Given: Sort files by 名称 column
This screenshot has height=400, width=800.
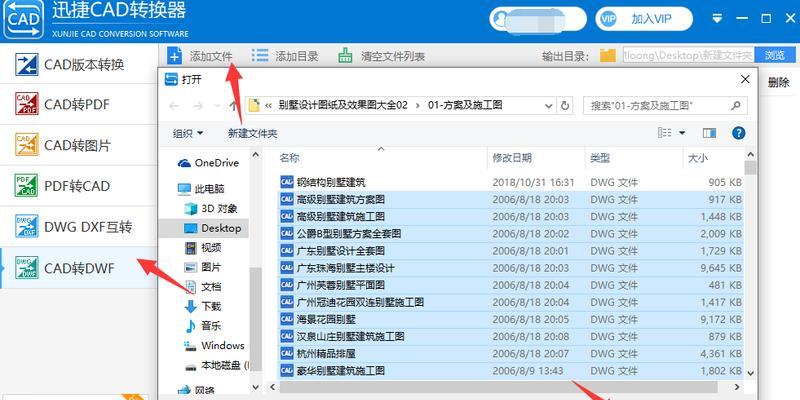Looking at the screenshot, I should coord(381,158).
